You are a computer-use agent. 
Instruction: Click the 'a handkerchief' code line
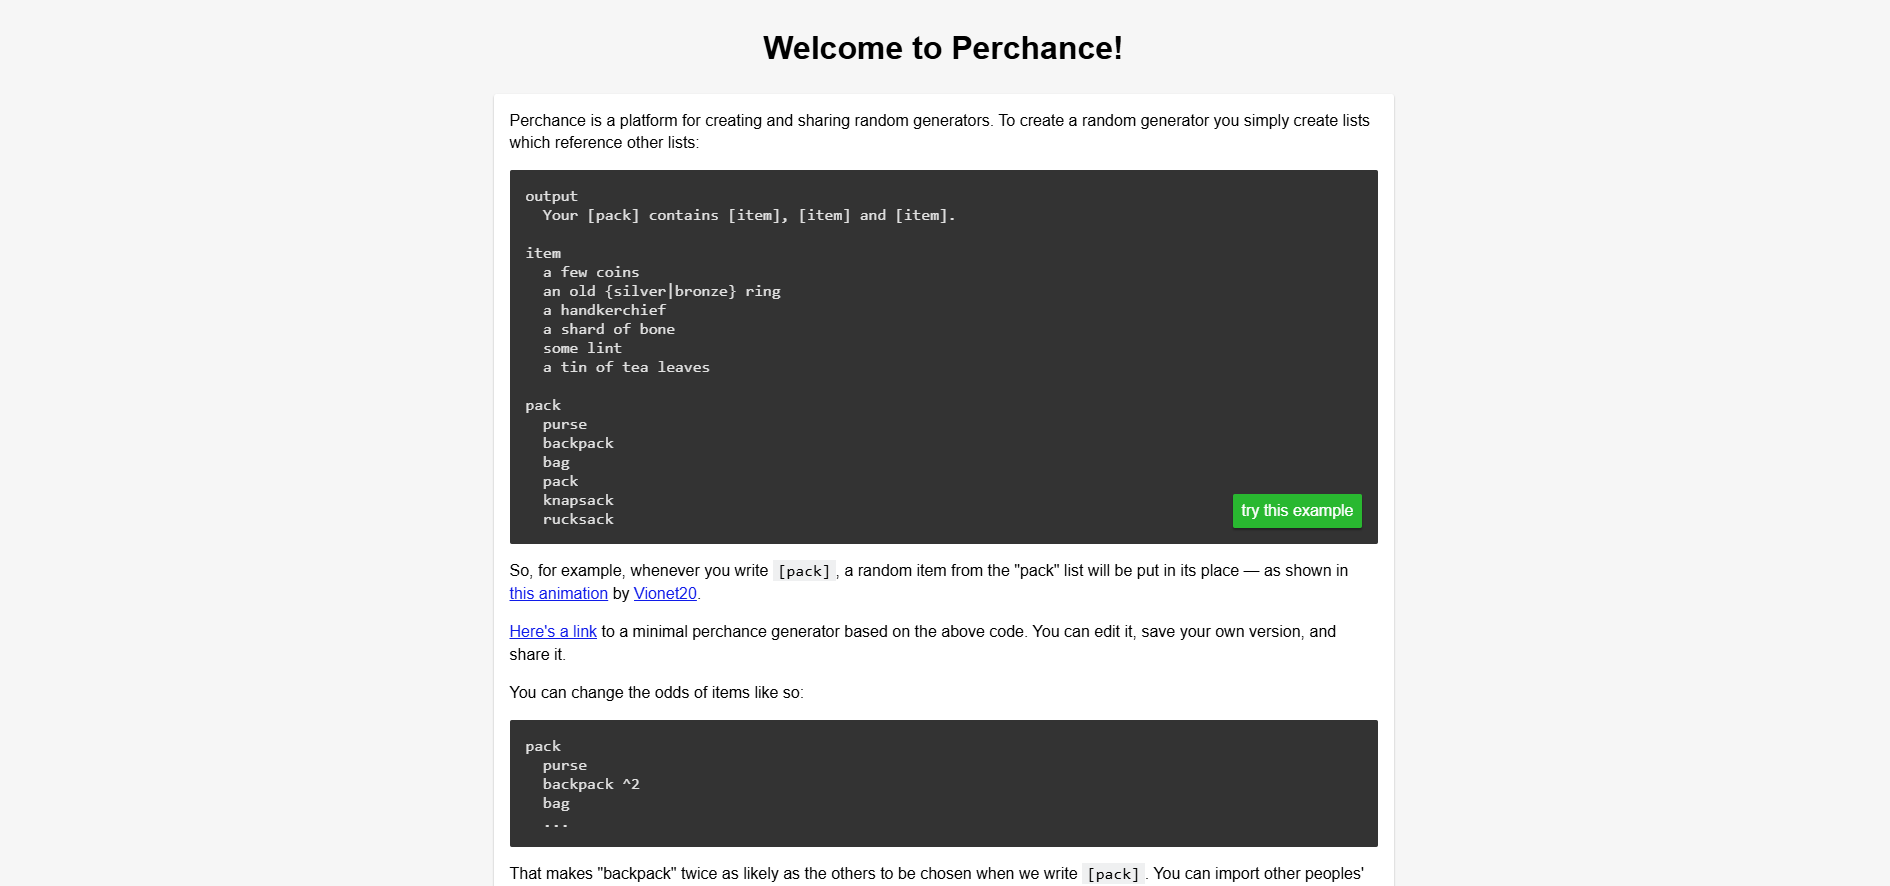pyautogui.click(x=604, y=311)
